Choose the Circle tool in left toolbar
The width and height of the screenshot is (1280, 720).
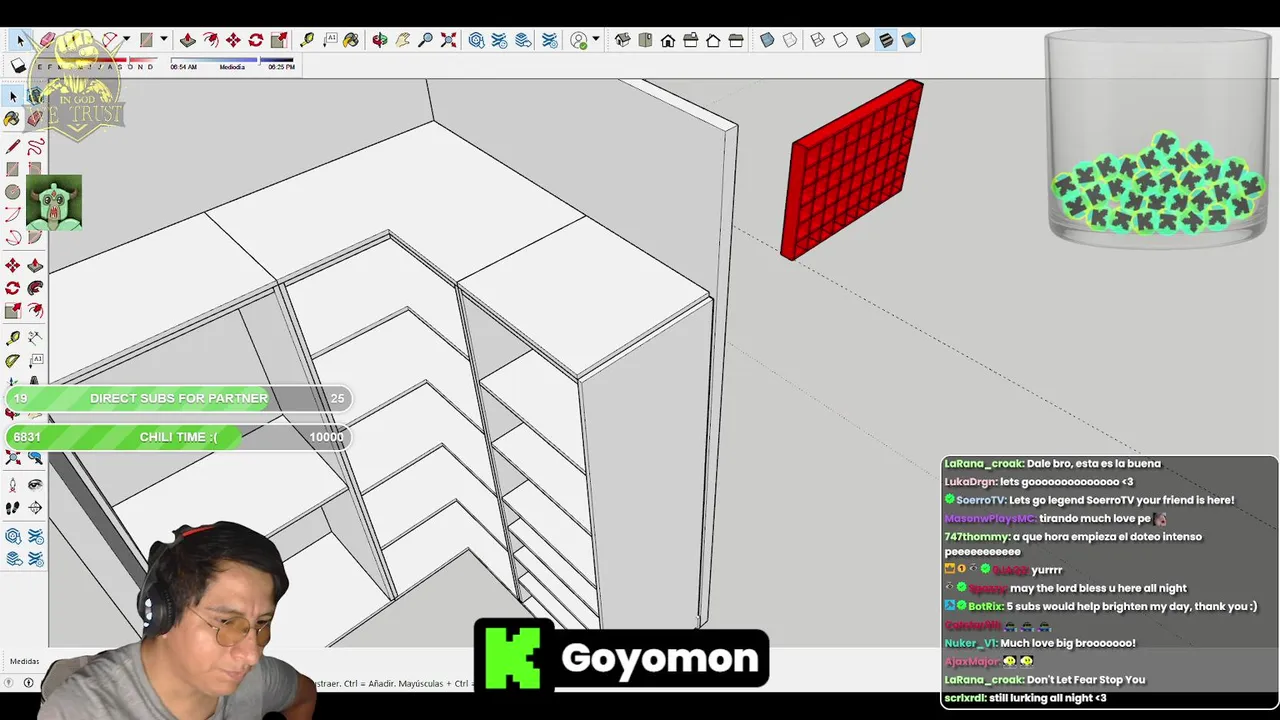pos(12,191)
